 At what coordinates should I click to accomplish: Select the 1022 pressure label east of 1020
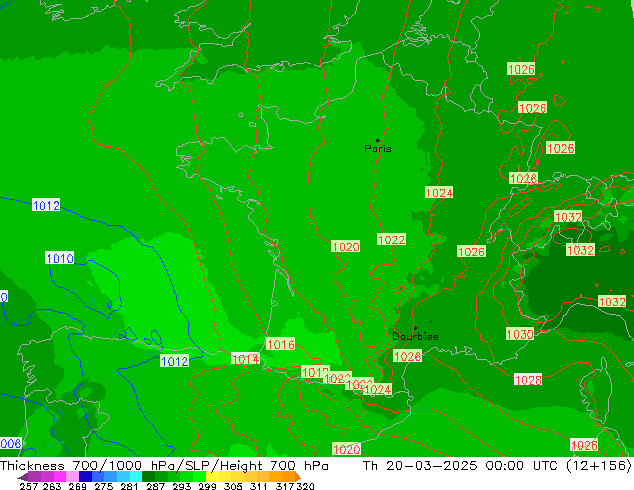point(391,239)
